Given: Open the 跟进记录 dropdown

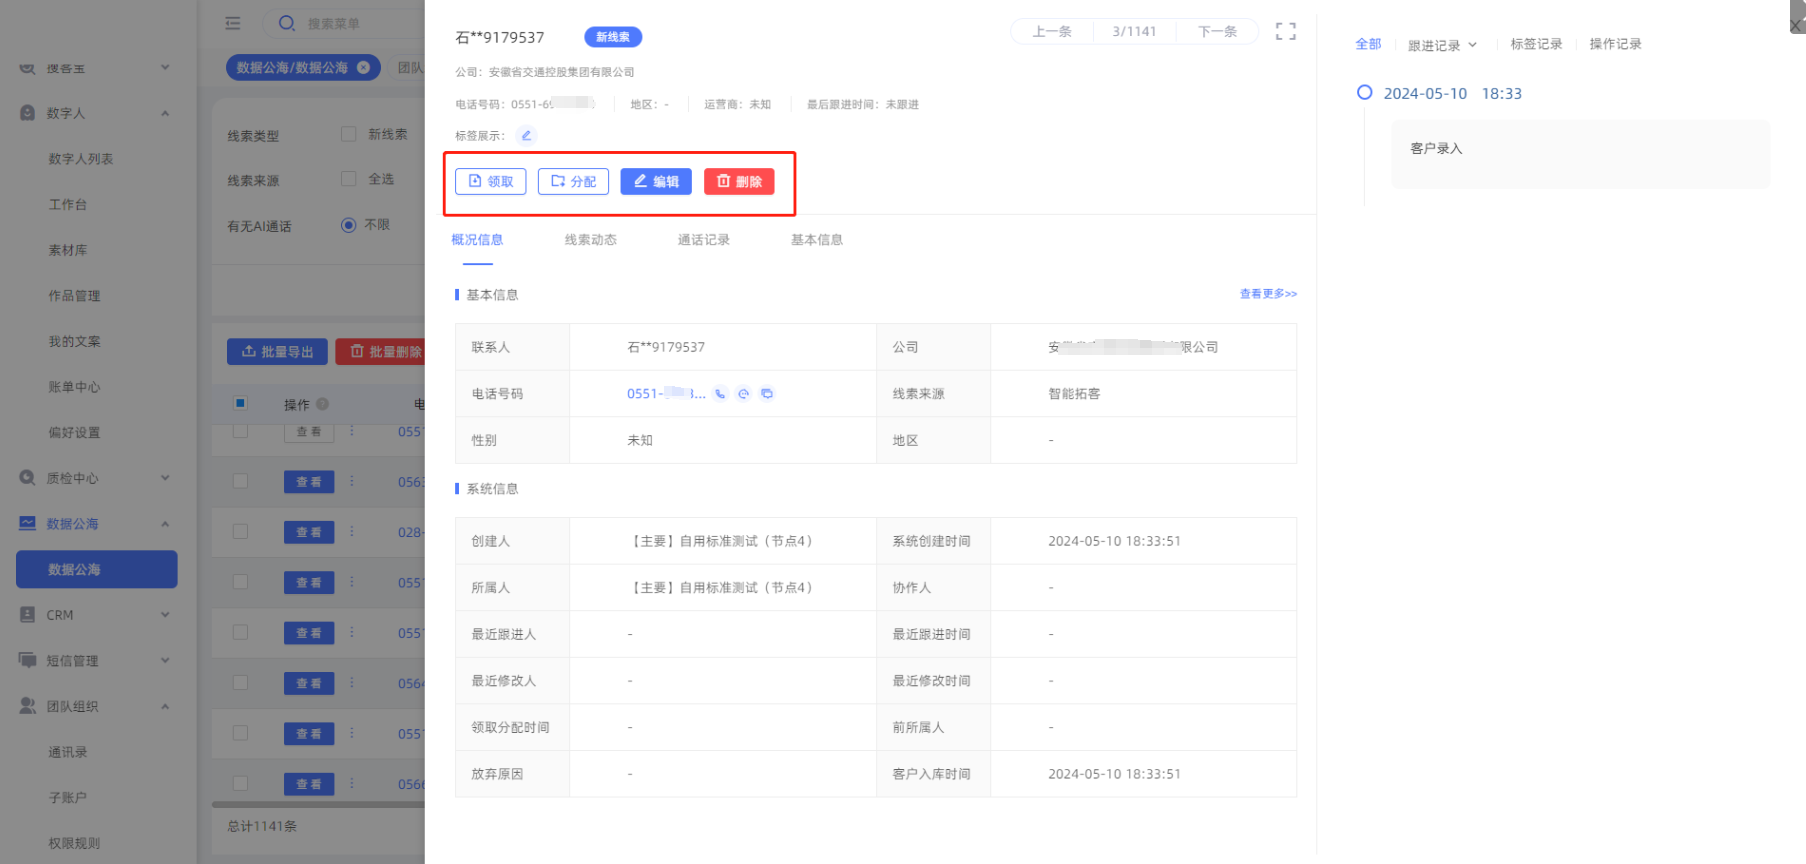Looking at the screenshot, I should click(1441, 45).
